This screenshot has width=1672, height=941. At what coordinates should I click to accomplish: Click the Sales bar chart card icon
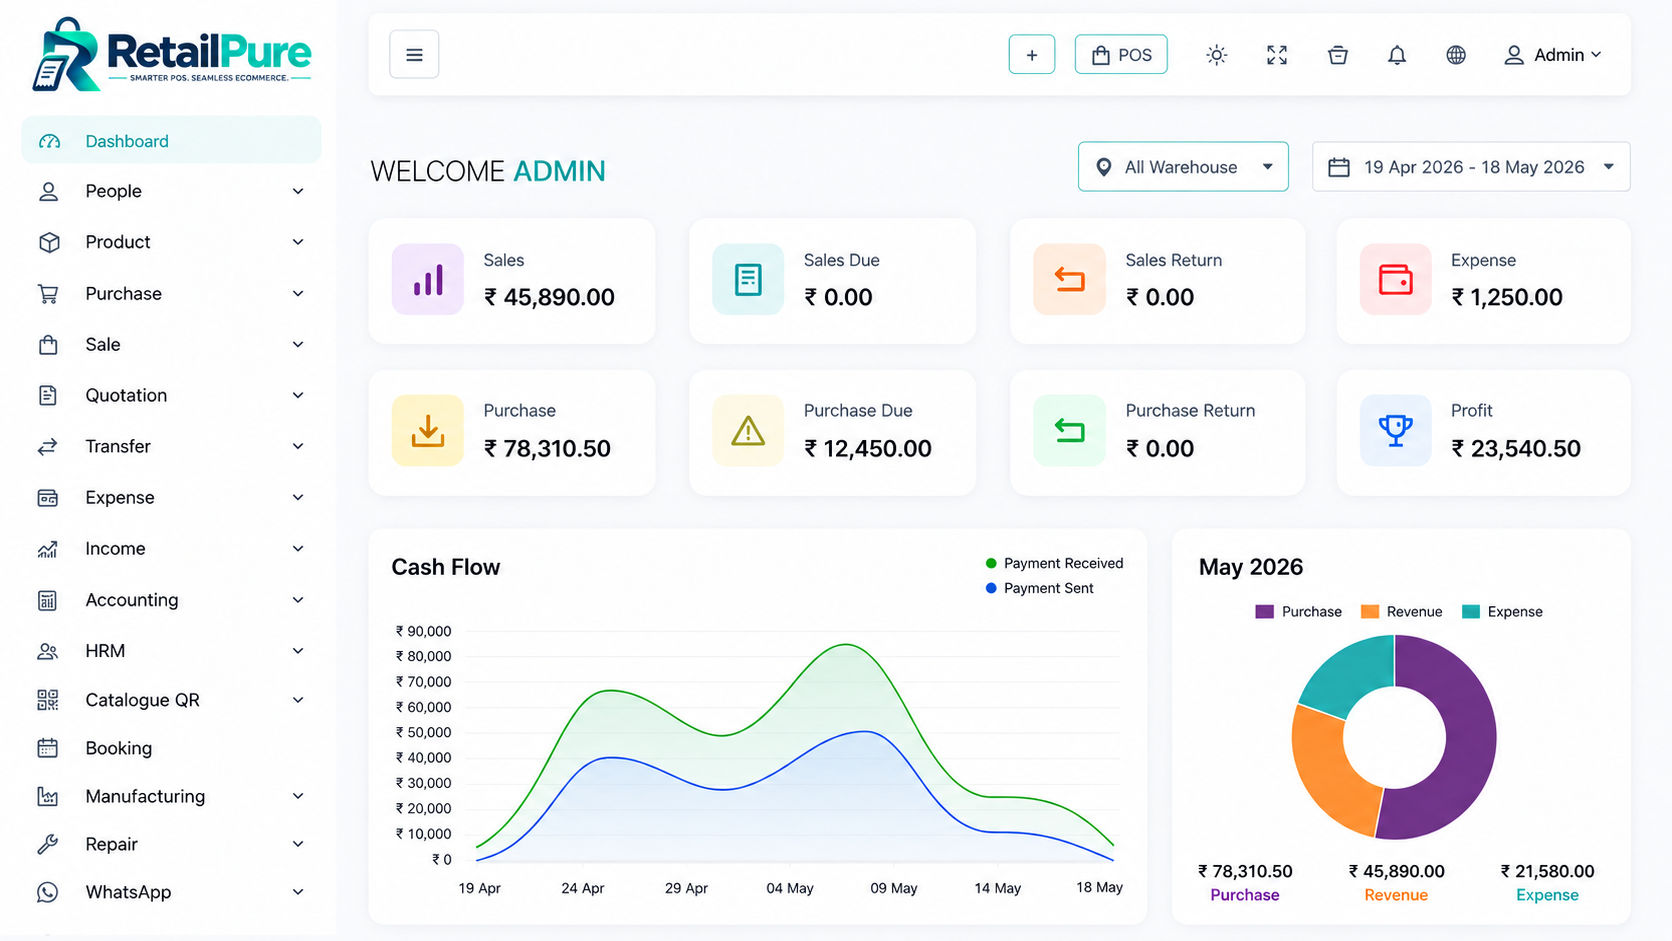[428, 279]
